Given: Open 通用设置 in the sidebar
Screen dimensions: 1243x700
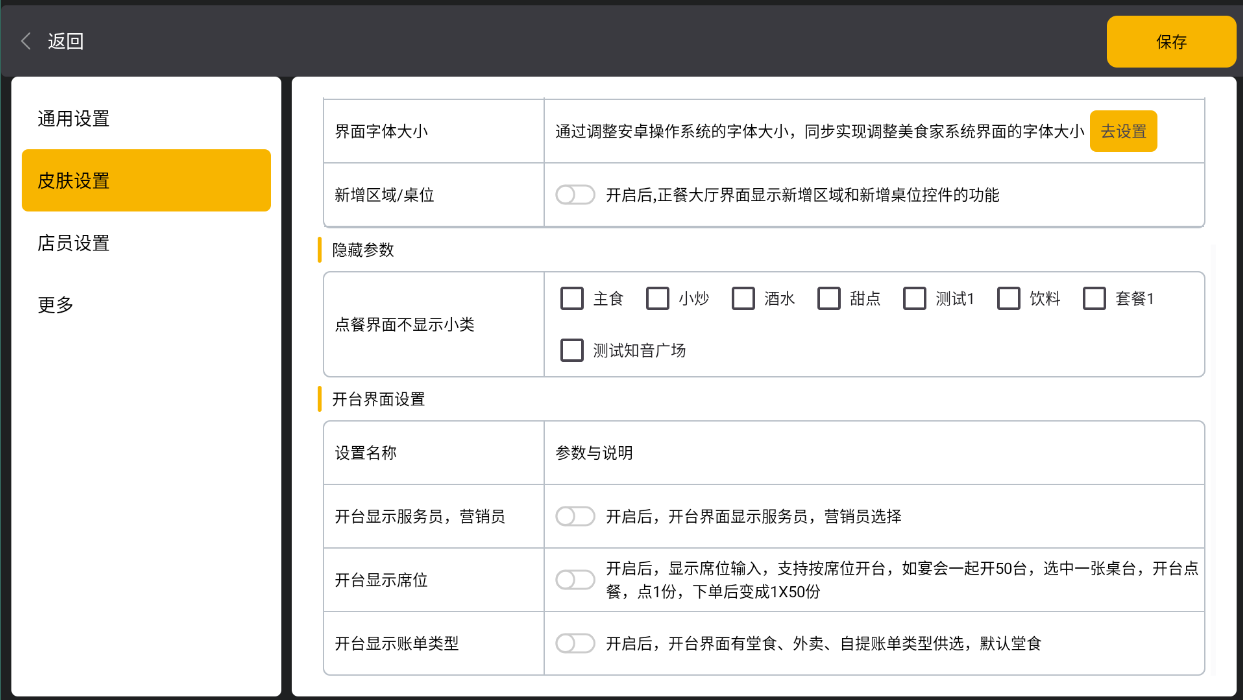Looking at the screenshot, I should (74, 119).
